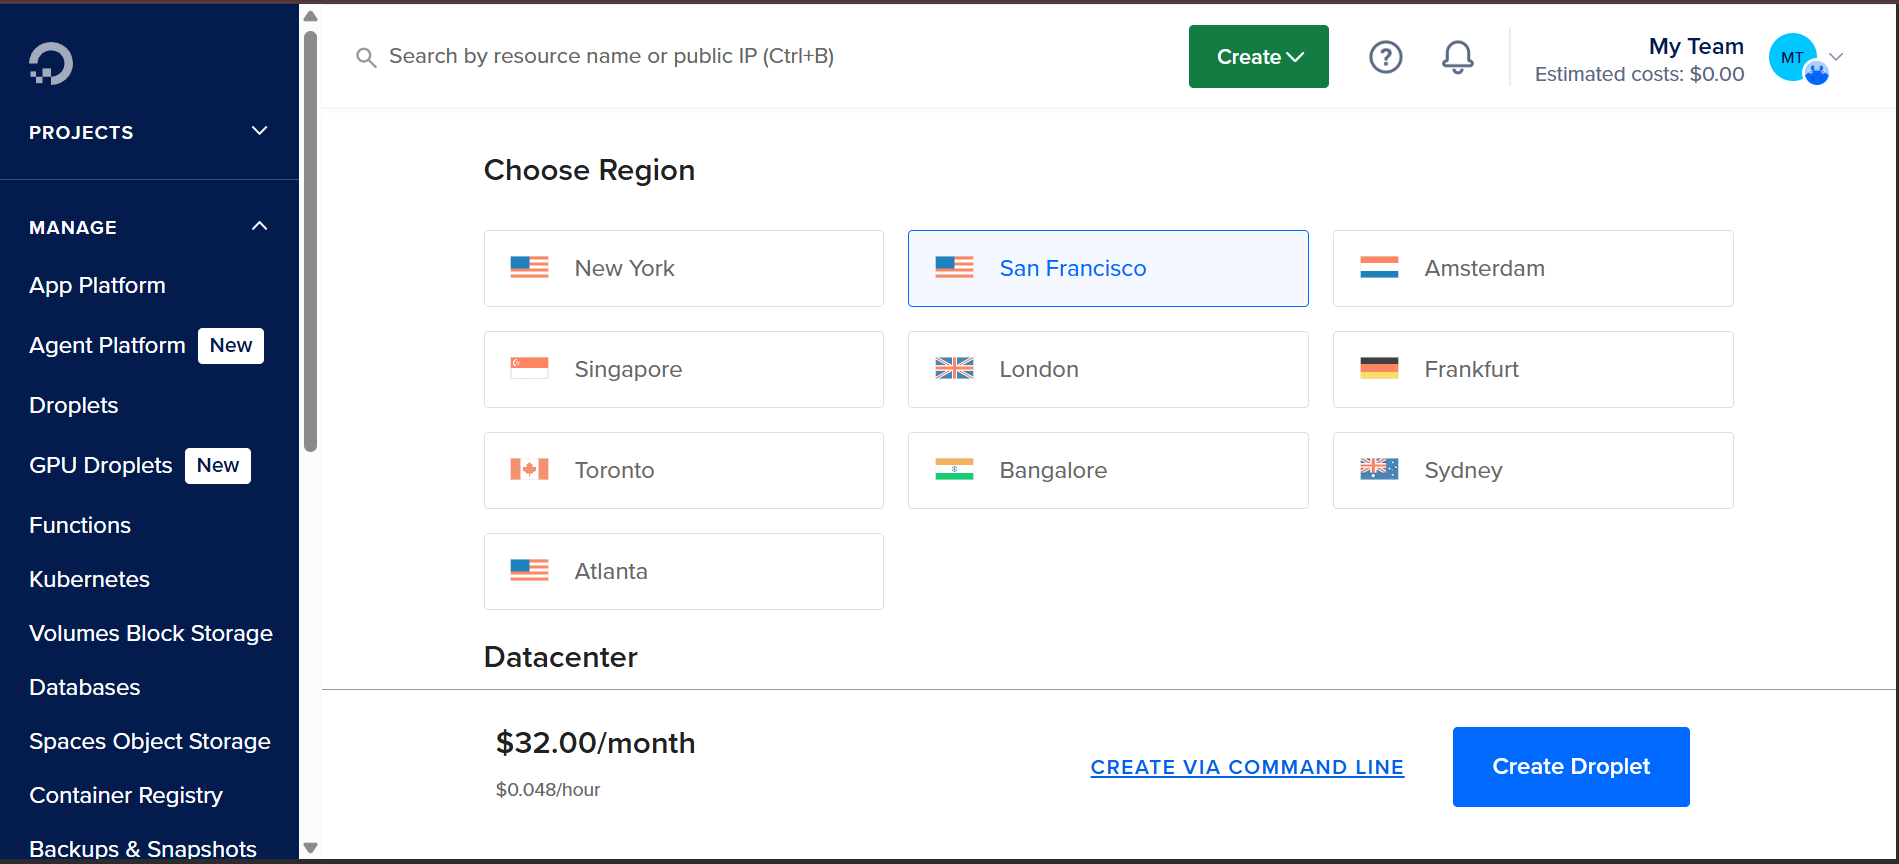Go to Droplets in sidebar

(74, 405)
